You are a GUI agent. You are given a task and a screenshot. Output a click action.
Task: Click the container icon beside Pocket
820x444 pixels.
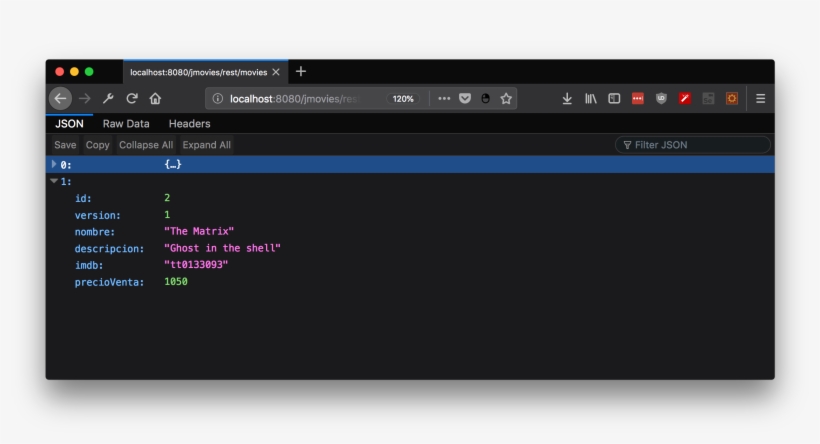click(485, 98)
